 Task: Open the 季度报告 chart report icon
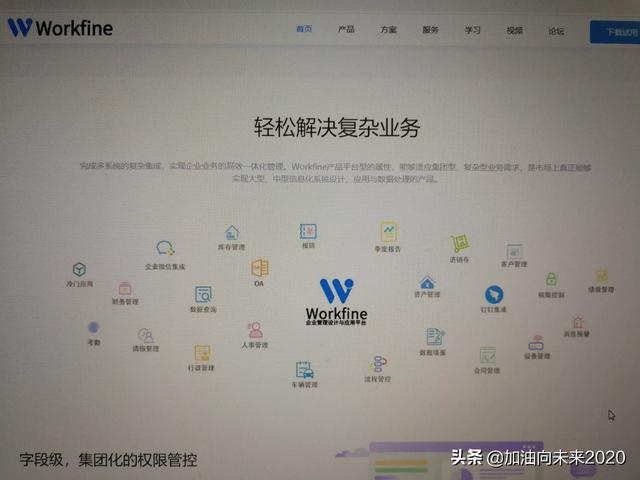pyautogui.click(x=389, y=232)
